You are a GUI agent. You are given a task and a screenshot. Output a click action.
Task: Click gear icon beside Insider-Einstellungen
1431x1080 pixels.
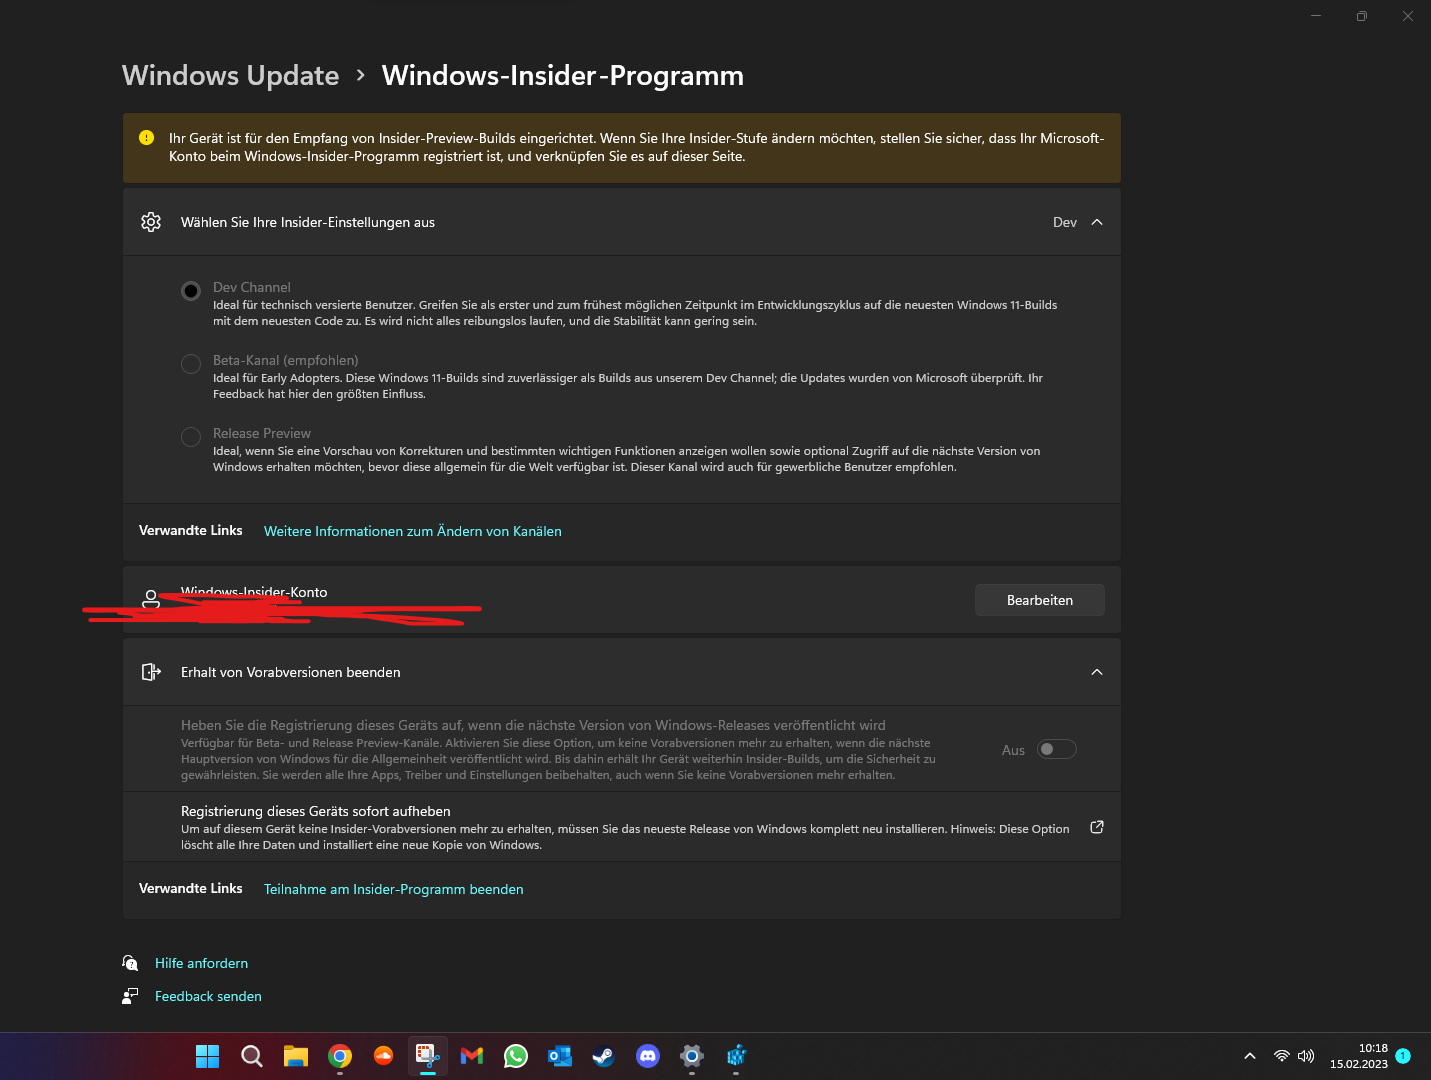click(x=151, y=222)
